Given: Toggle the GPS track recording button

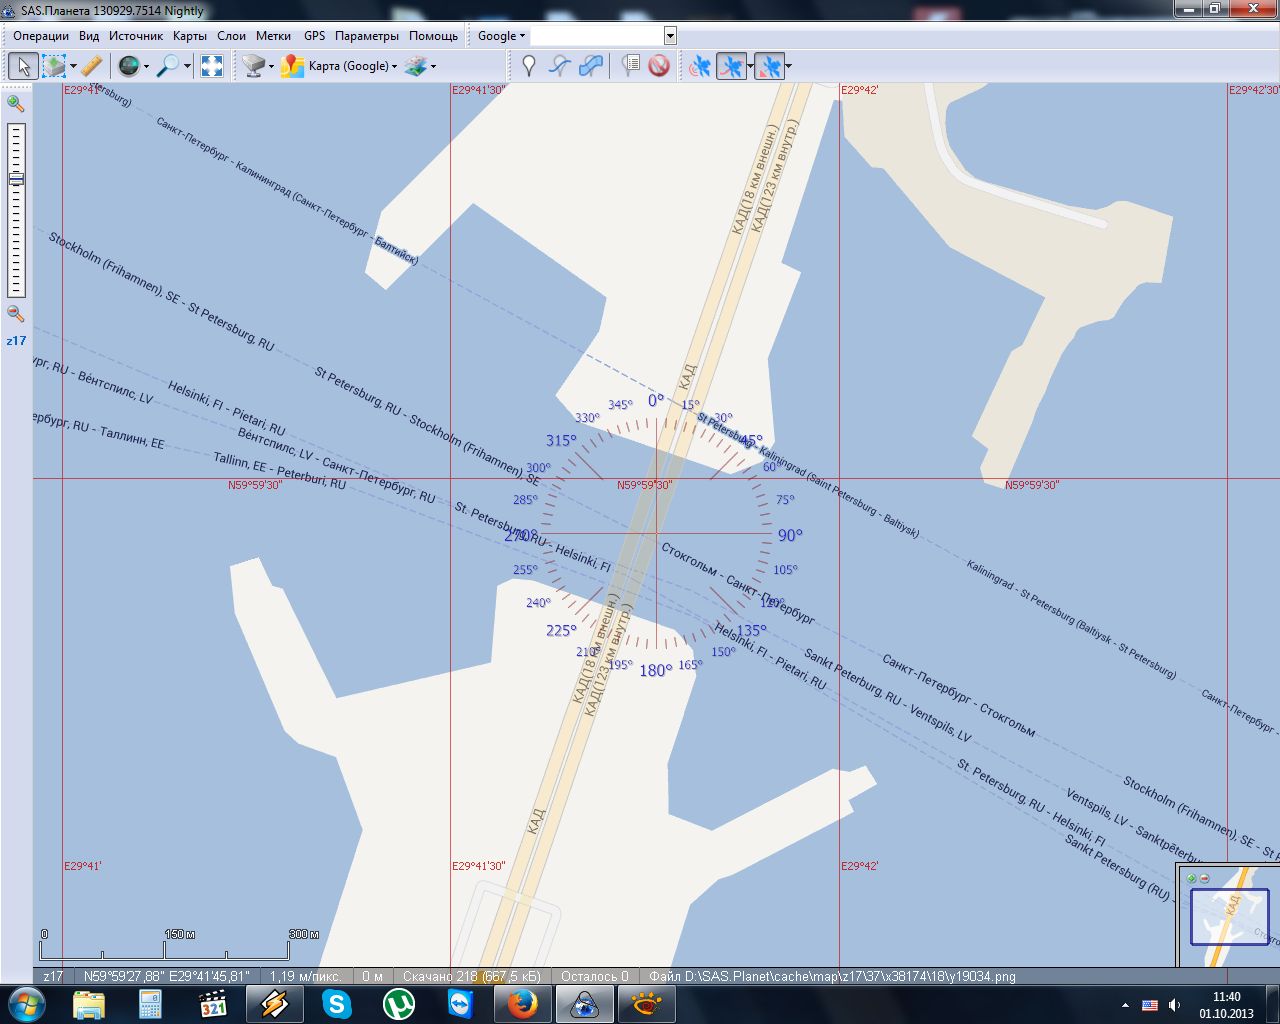Looking at the screenshot, I should click(x=732, y=66).
